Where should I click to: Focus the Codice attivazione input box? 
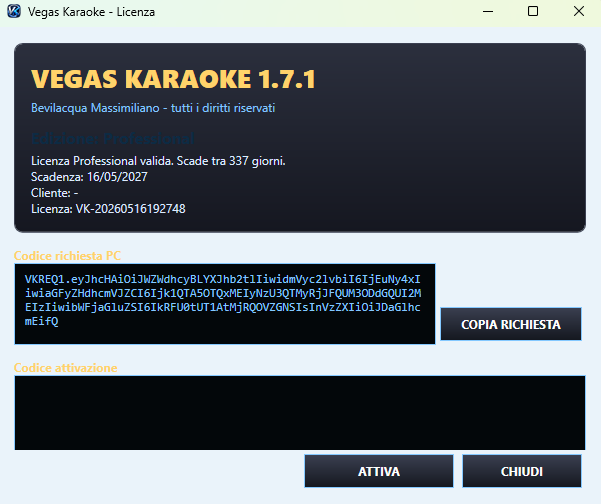(x=300, y=413)
